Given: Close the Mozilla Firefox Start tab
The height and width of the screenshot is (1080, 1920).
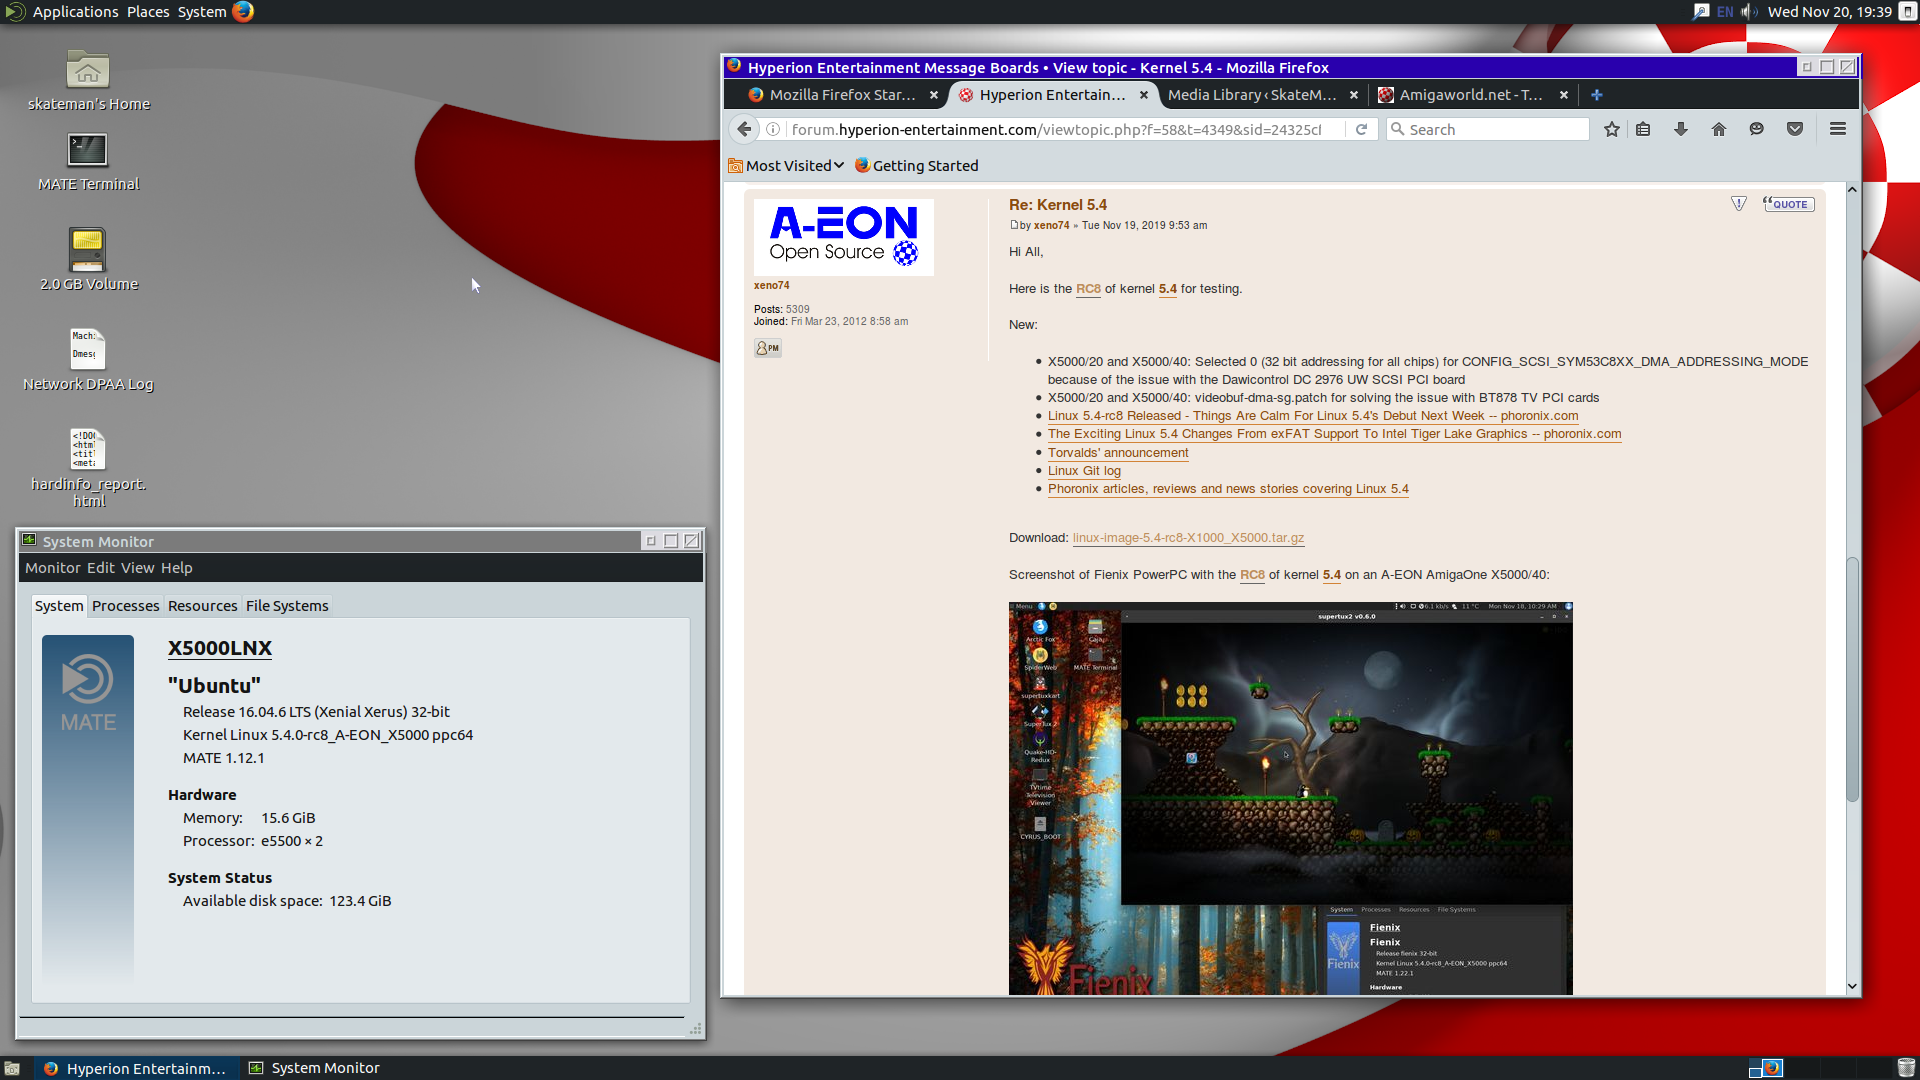Looking at the screenshot, I should tap(934, 95).
